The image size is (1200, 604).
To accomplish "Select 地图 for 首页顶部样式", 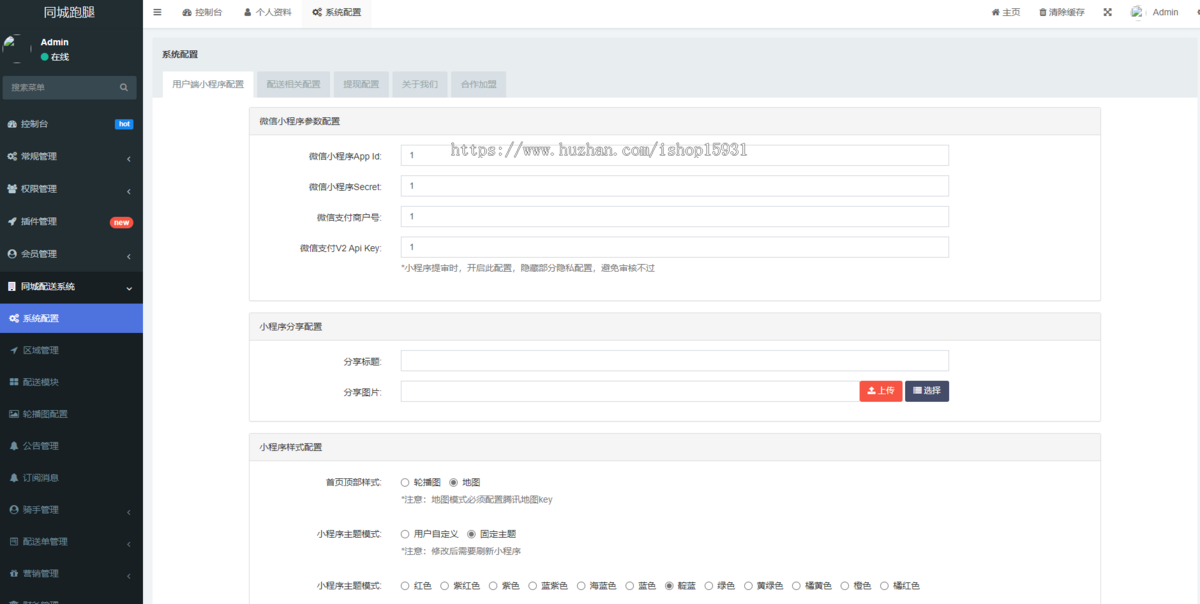I will [453, 482].
